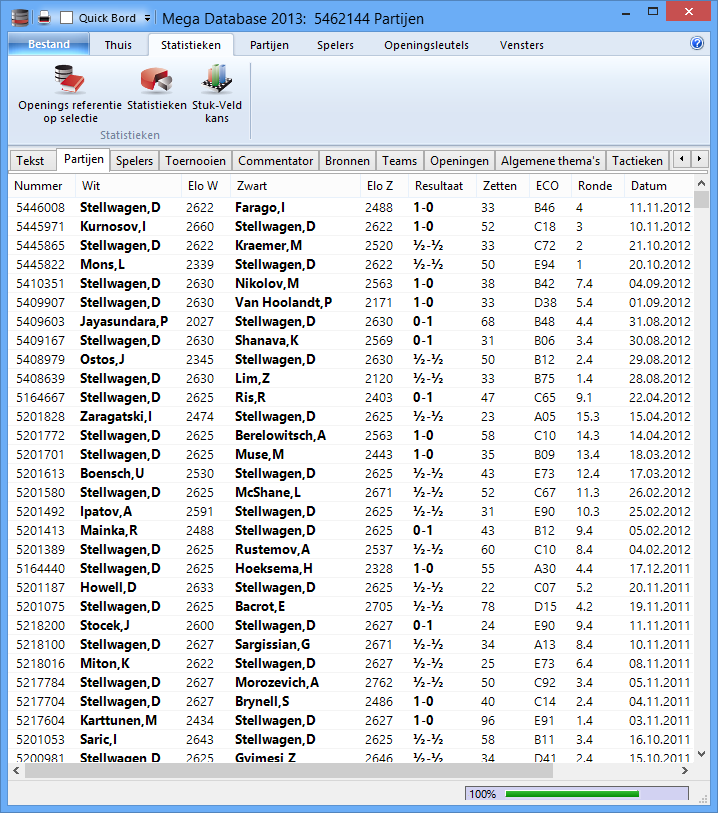Open the Commentator list tab
This screenshot has width=718, height=813.
click(x=275, y=161)
